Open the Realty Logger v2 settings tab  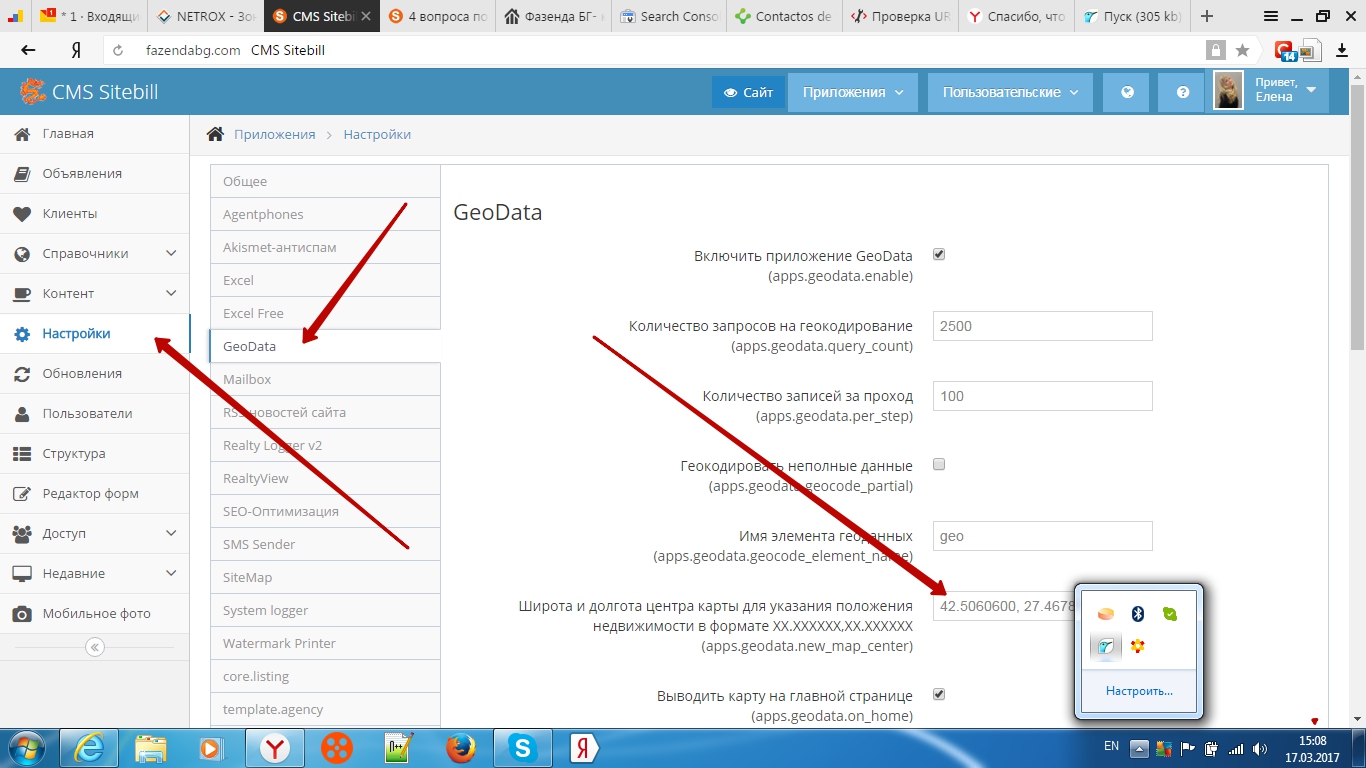[325, 445]
